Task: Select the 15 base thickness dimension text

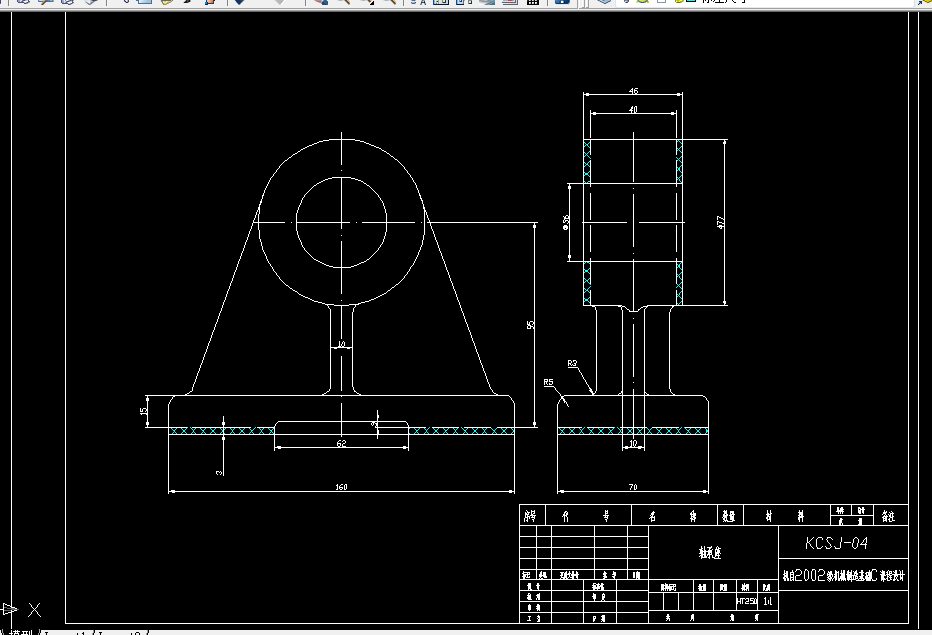Action: click(143, 411)
